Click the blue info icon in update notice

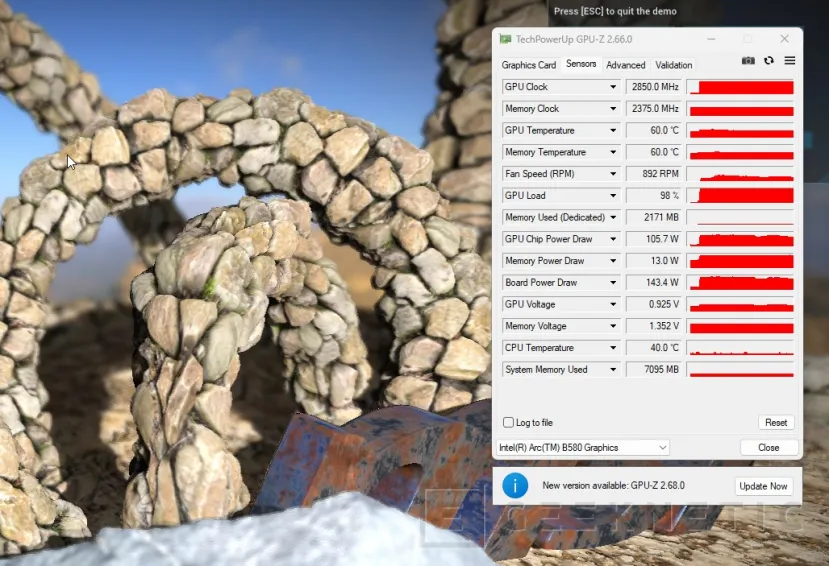tap(515, 486)
